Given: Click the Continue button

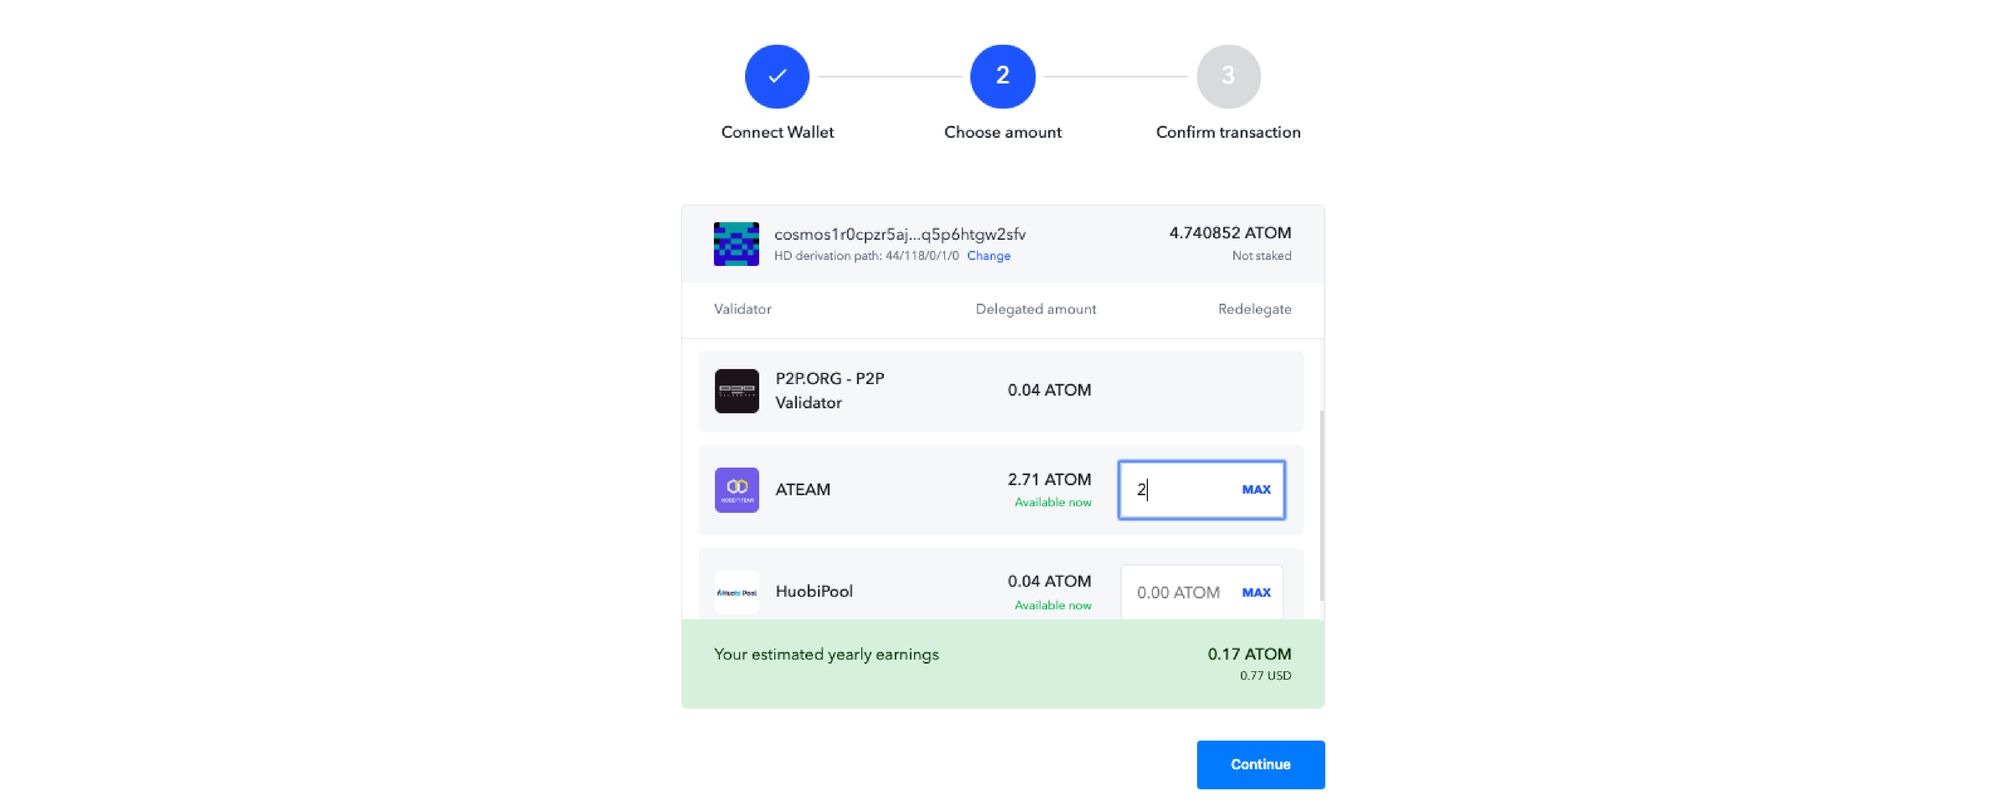Looking at the screenshot, I should click(1260, 764).
